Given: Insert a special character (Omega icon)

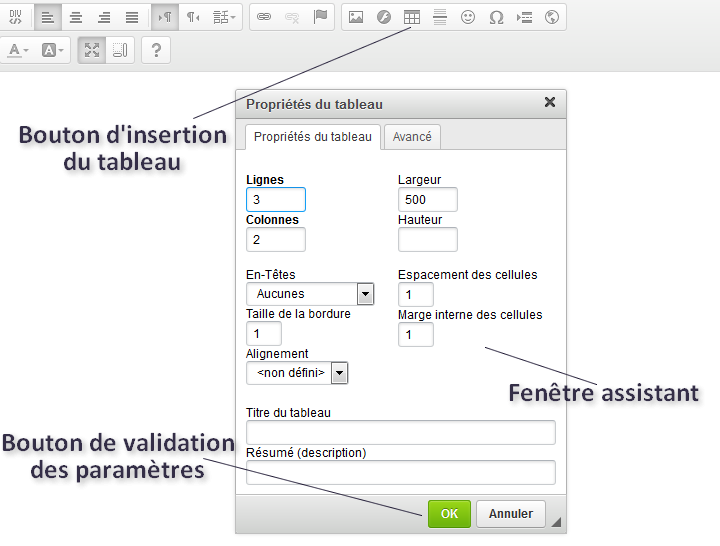Looking at the screenshot, I should 496,17.
